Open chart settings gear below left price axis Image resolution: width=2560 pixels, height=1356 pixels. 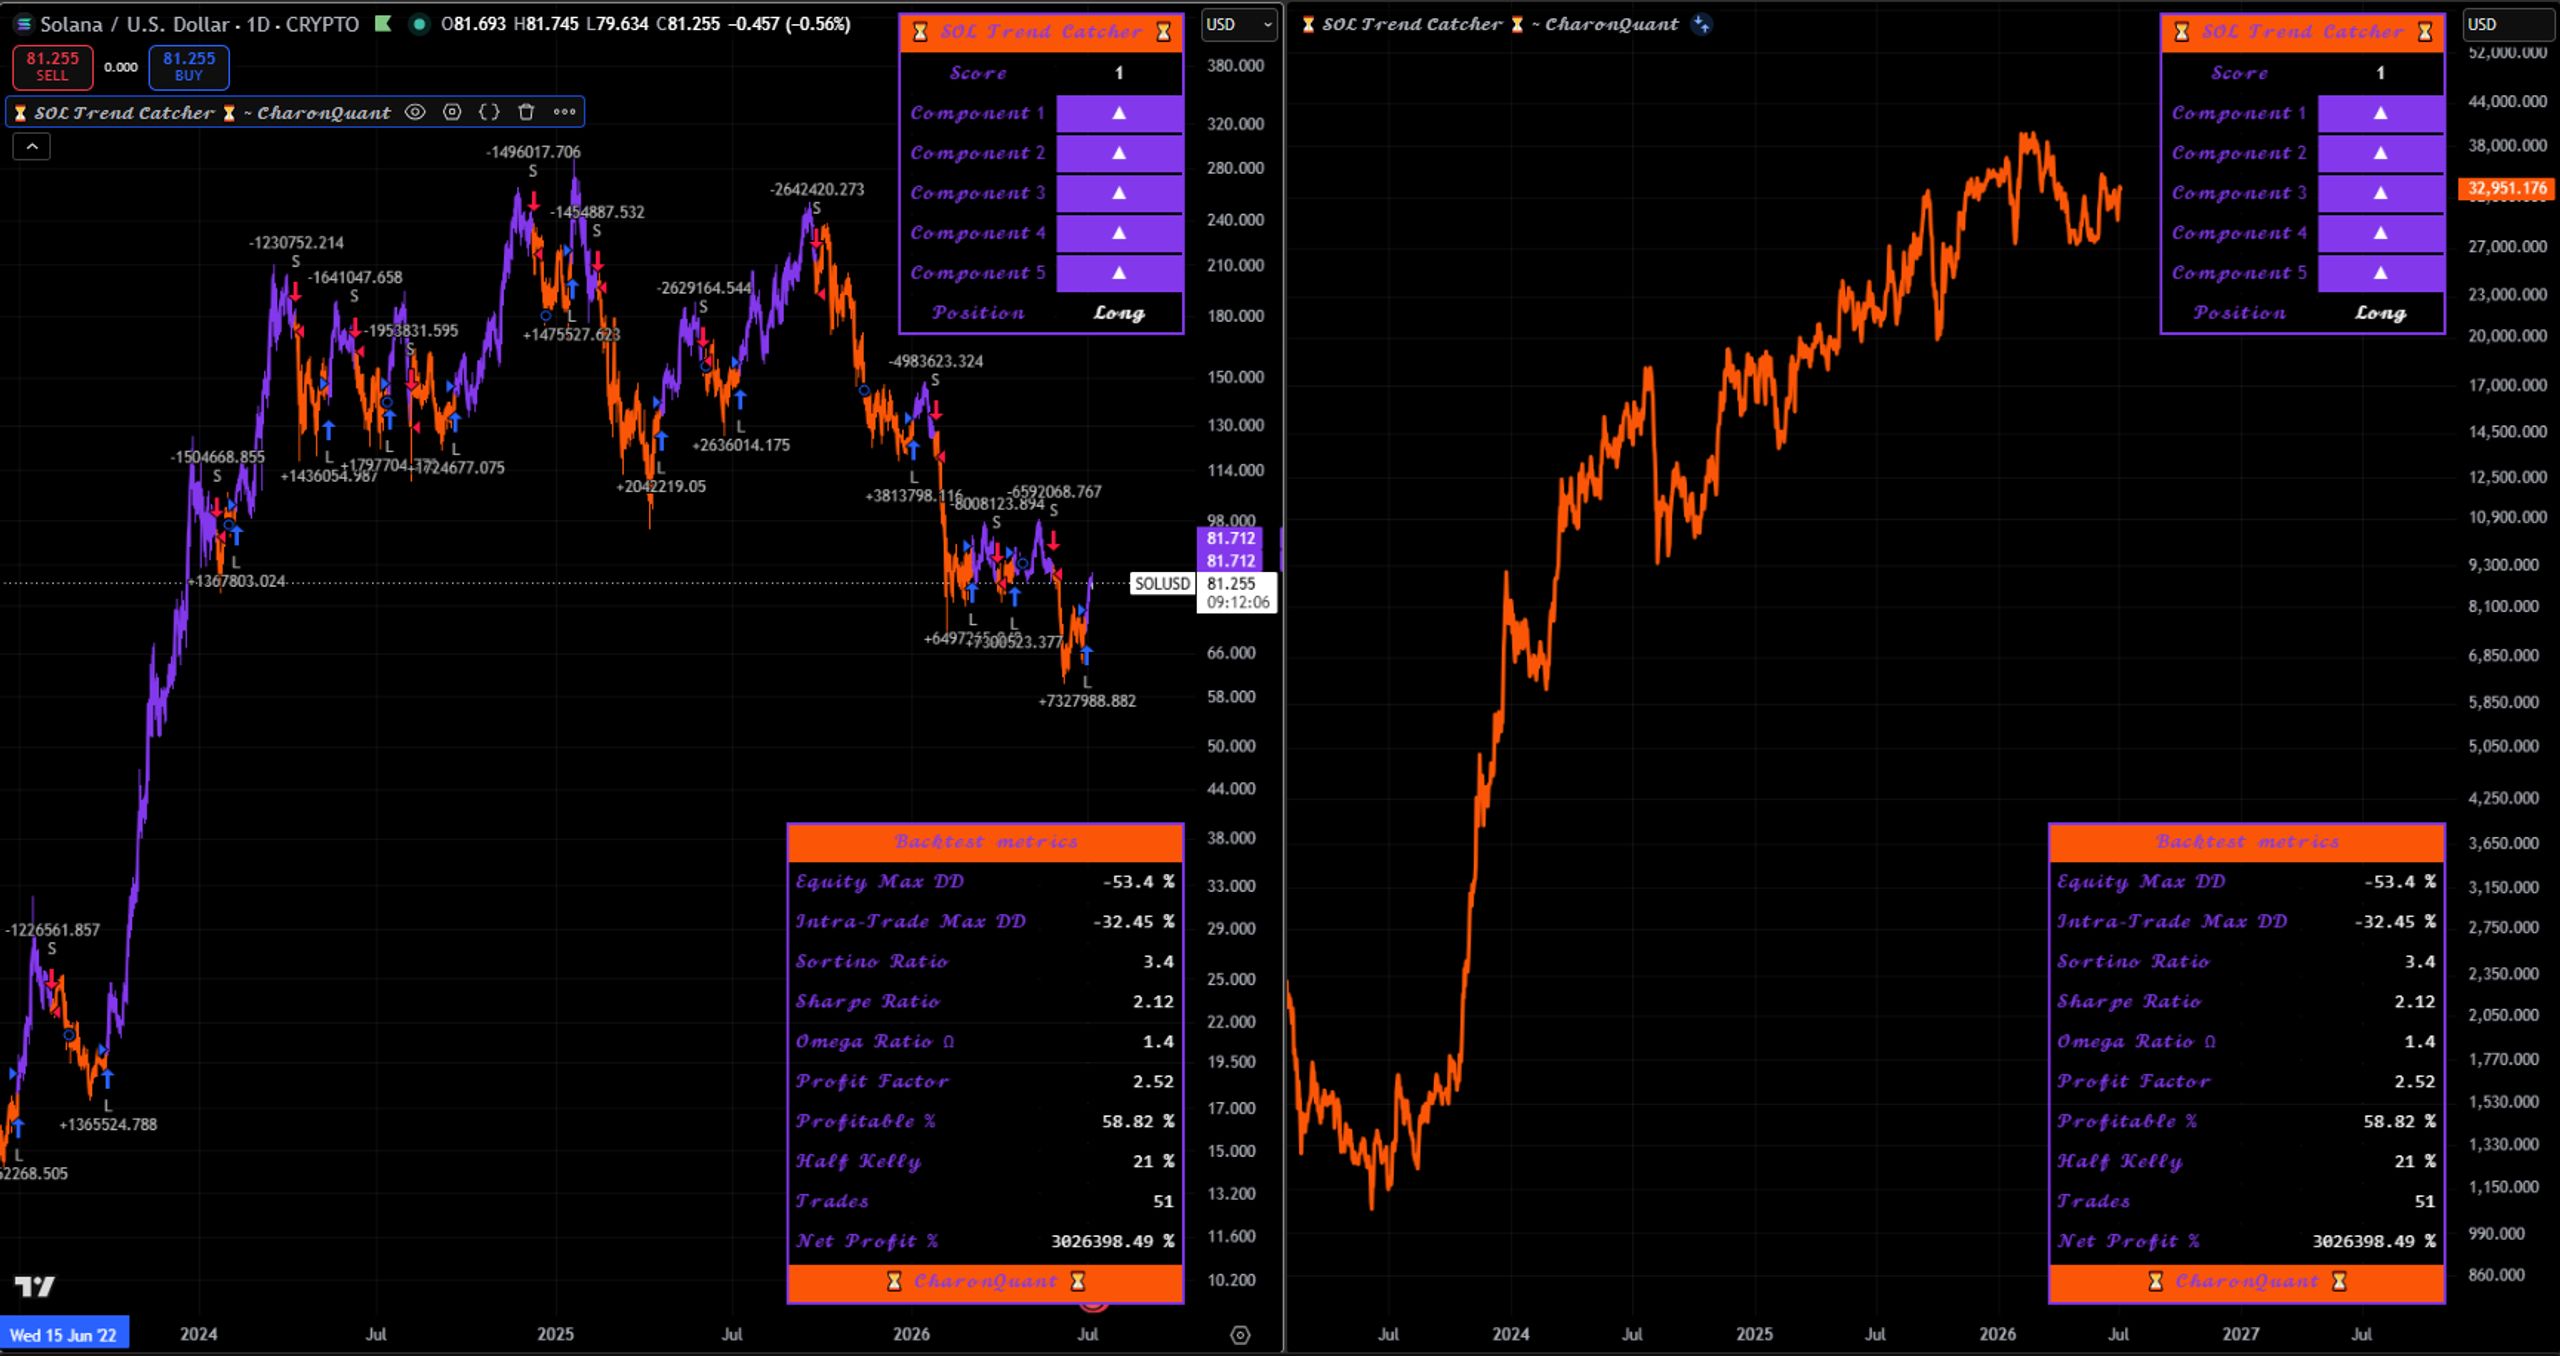pos(1240,1335)
